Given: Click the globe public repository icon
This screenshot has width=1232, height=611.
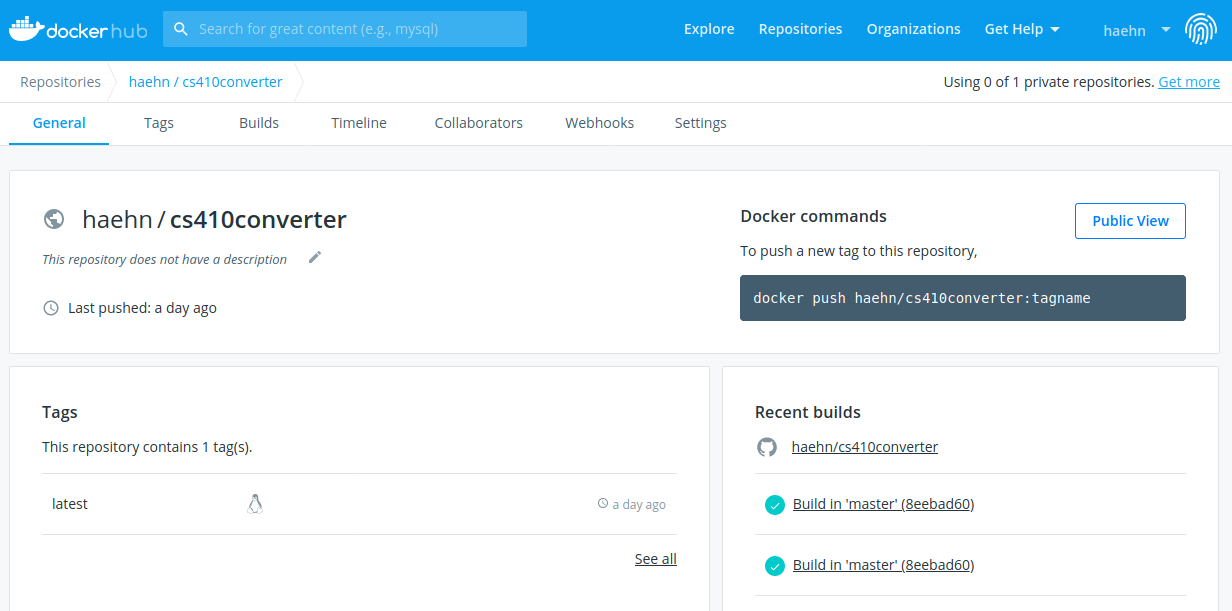Looking at the screenshot, I should (54, 219).
